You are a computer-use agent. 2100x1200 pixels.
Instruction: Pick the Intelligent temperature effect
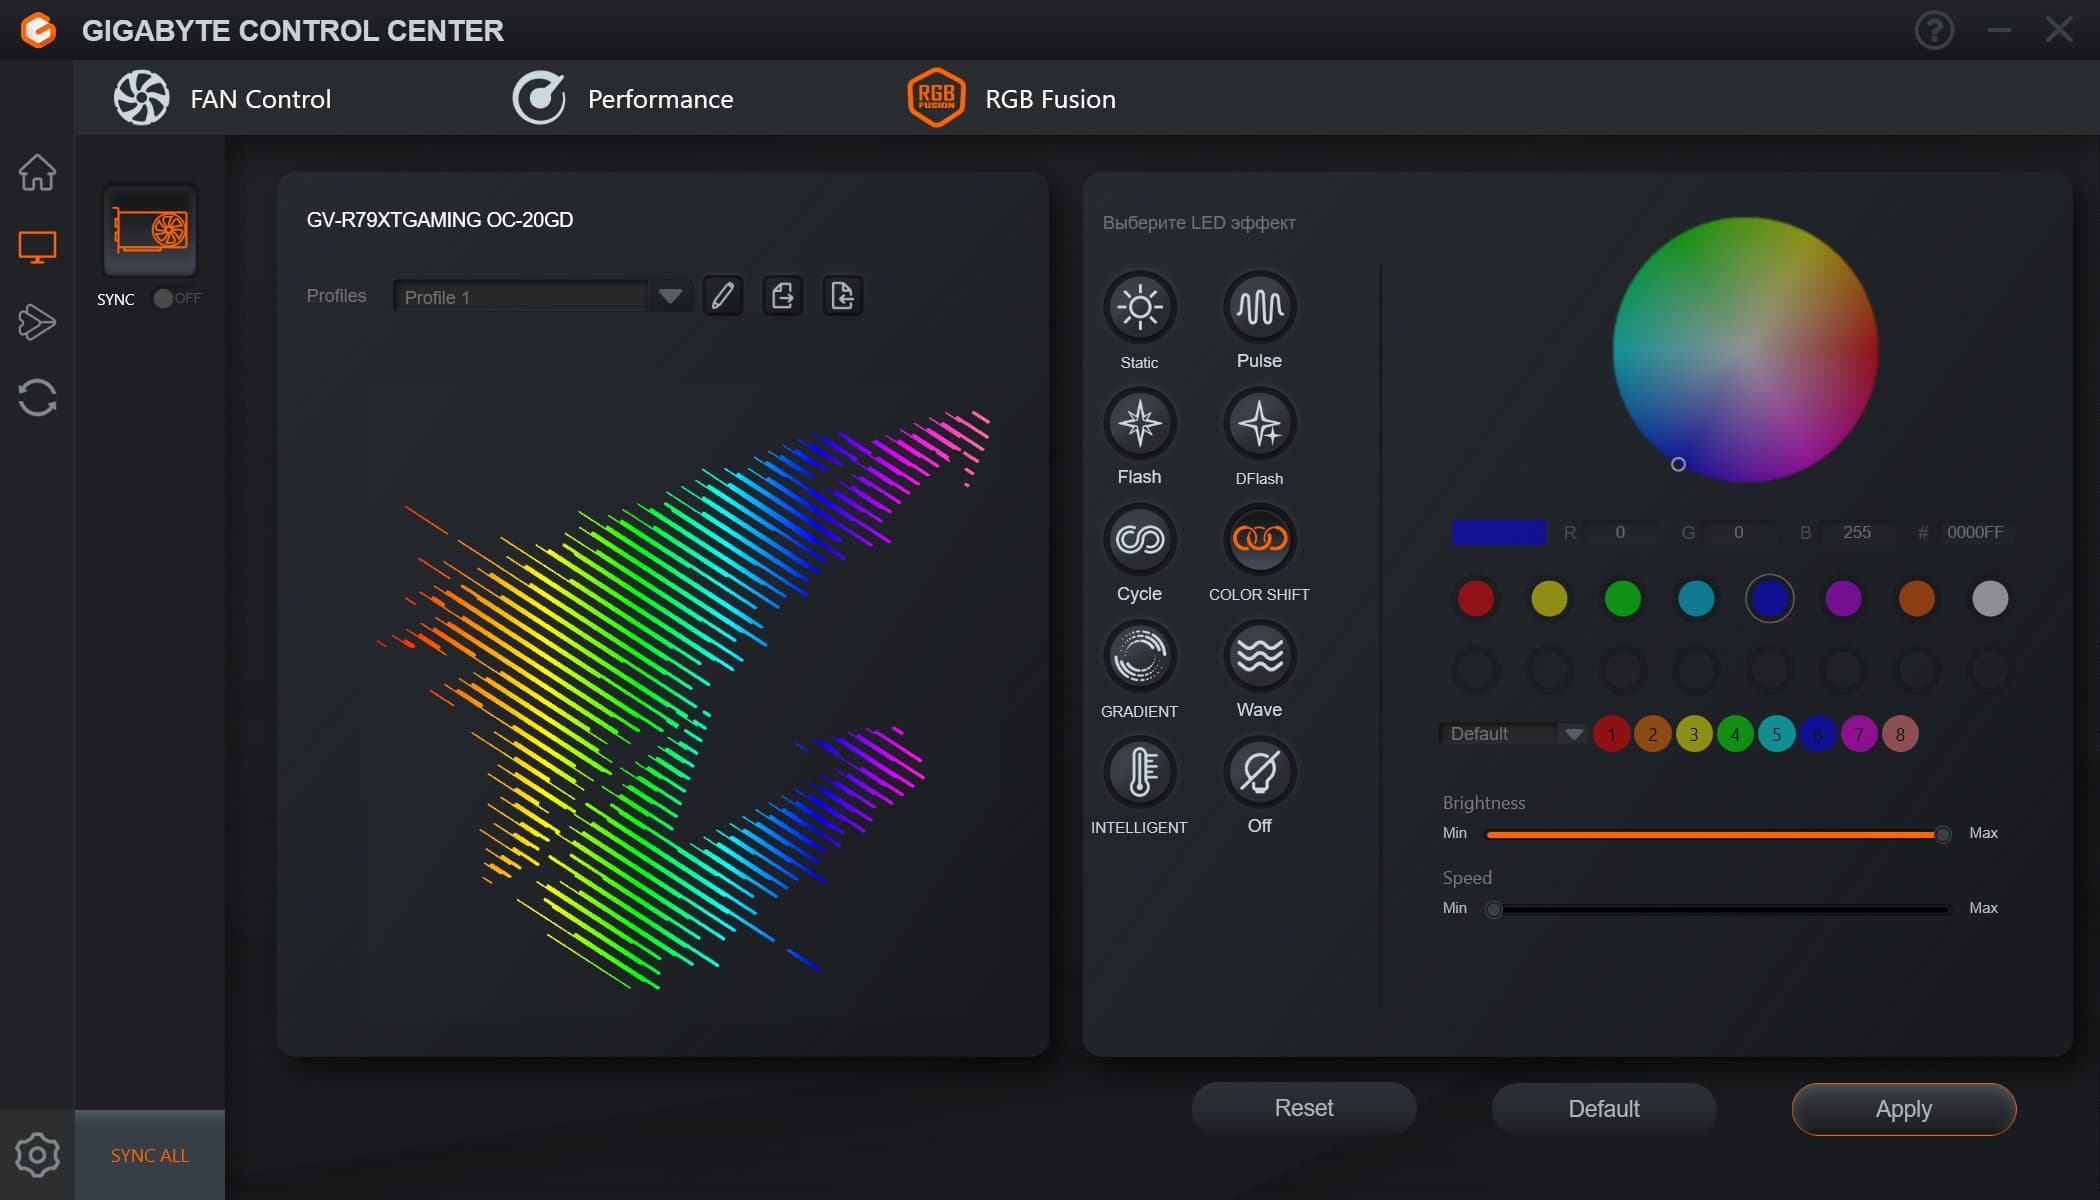pos(1139,772)
